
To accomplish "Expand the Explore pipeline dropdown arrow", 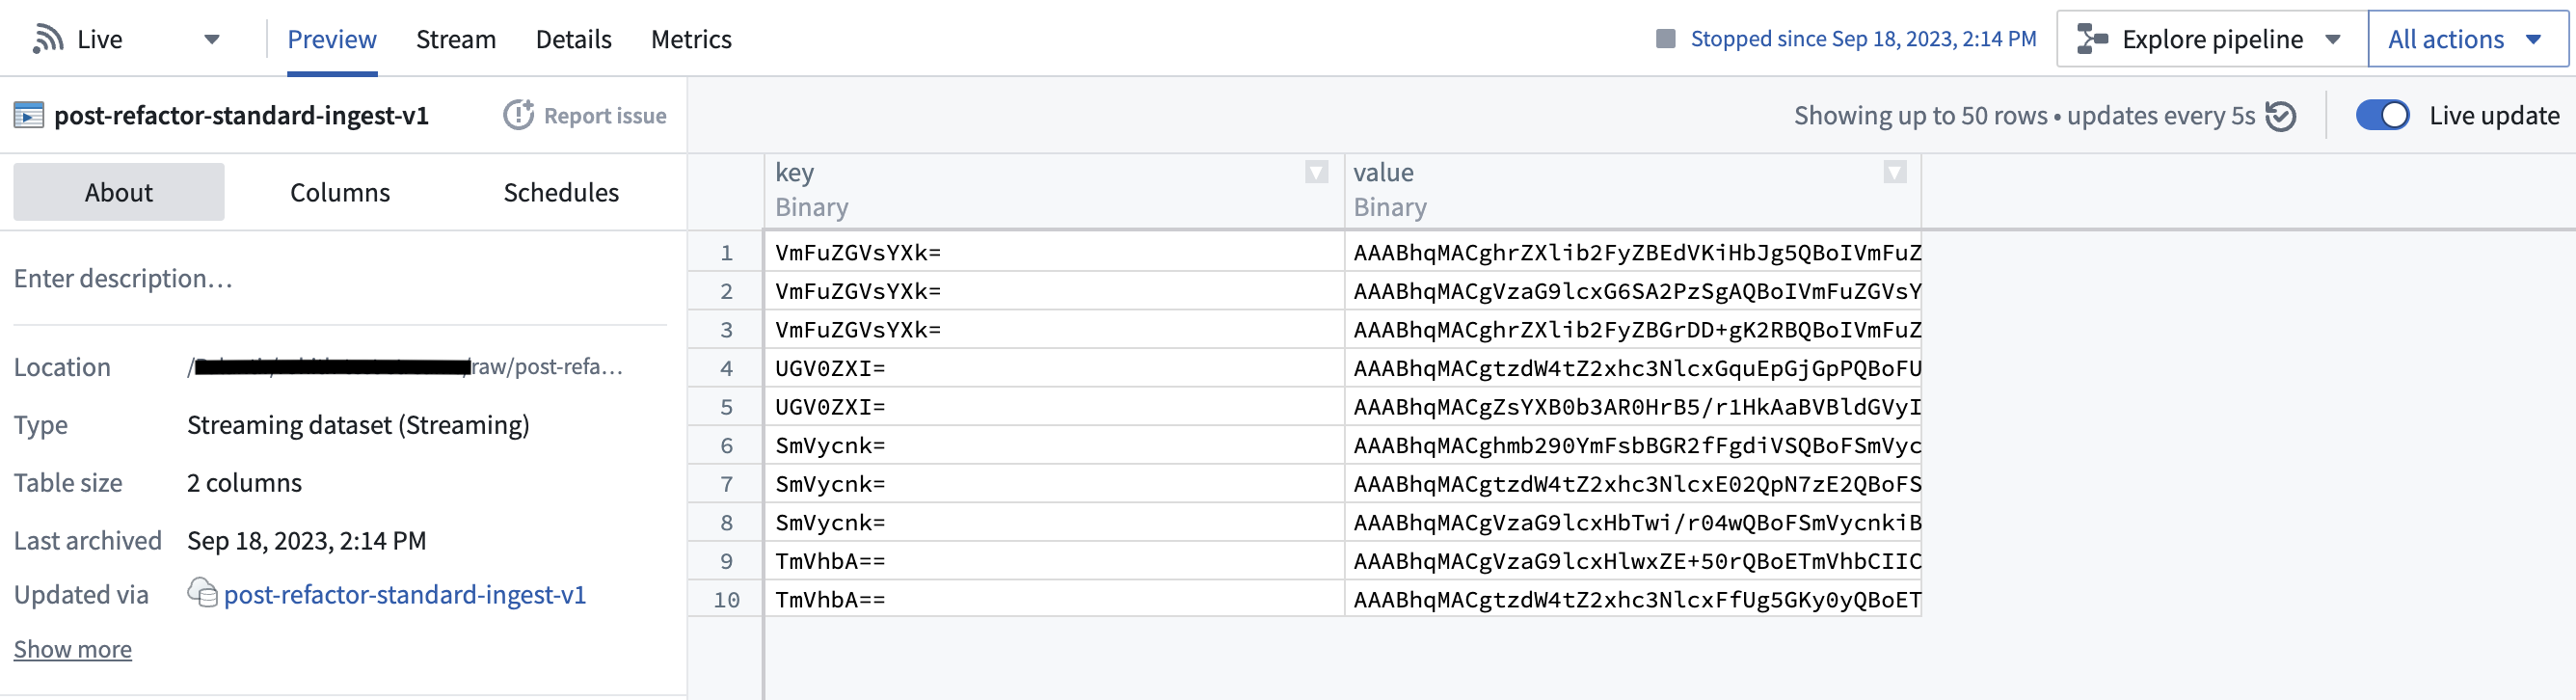I will click(x=2333, y=40).
